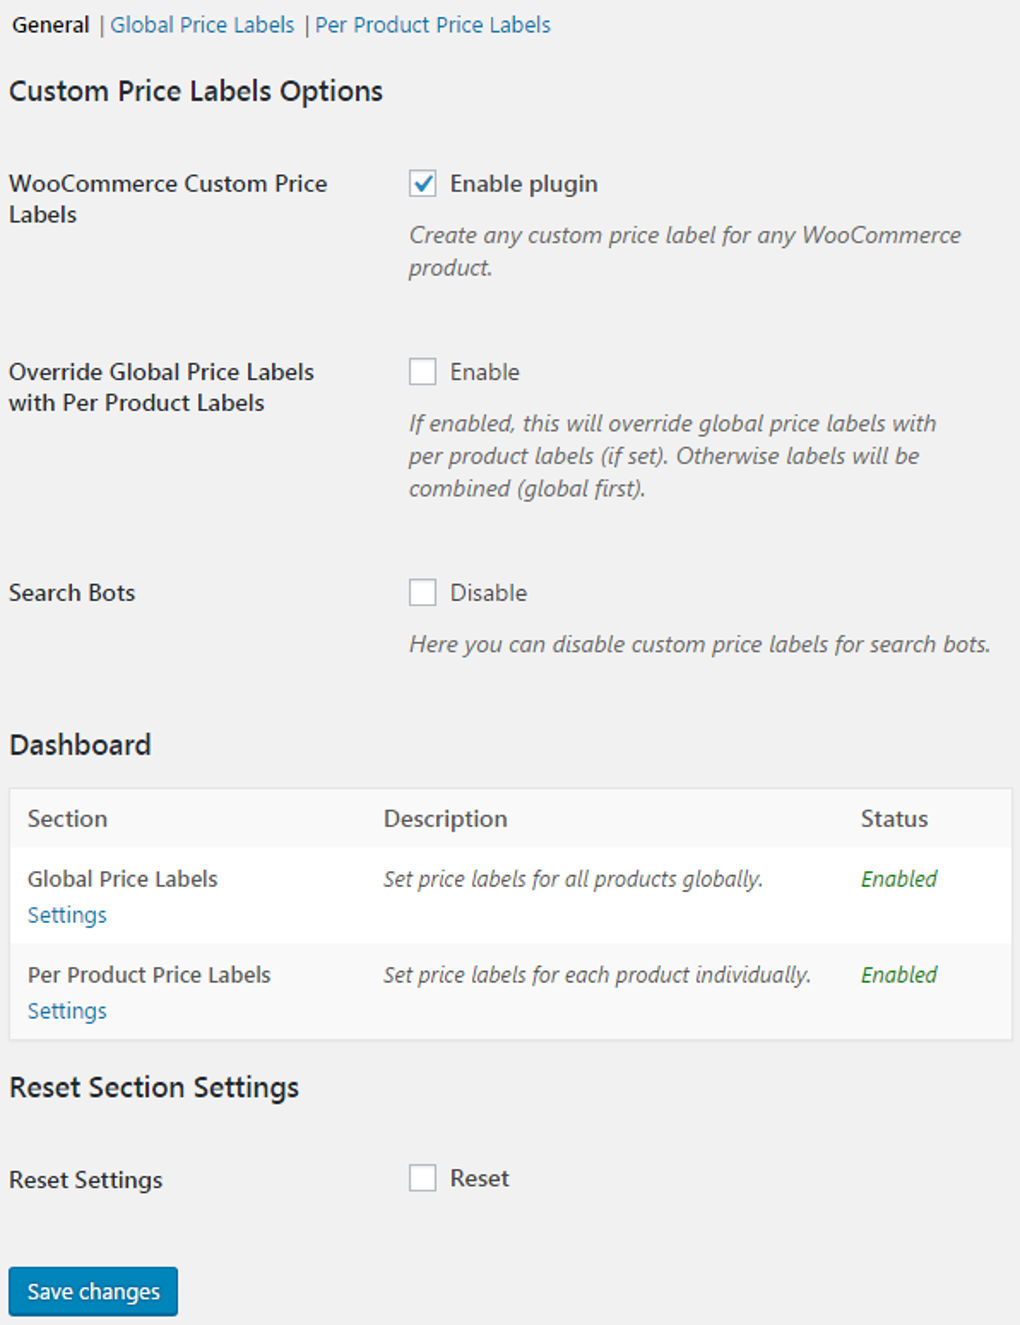Open the Per Product Price Labels tab
This screenshot has height=1325, width=1020.
pos(432,24)
